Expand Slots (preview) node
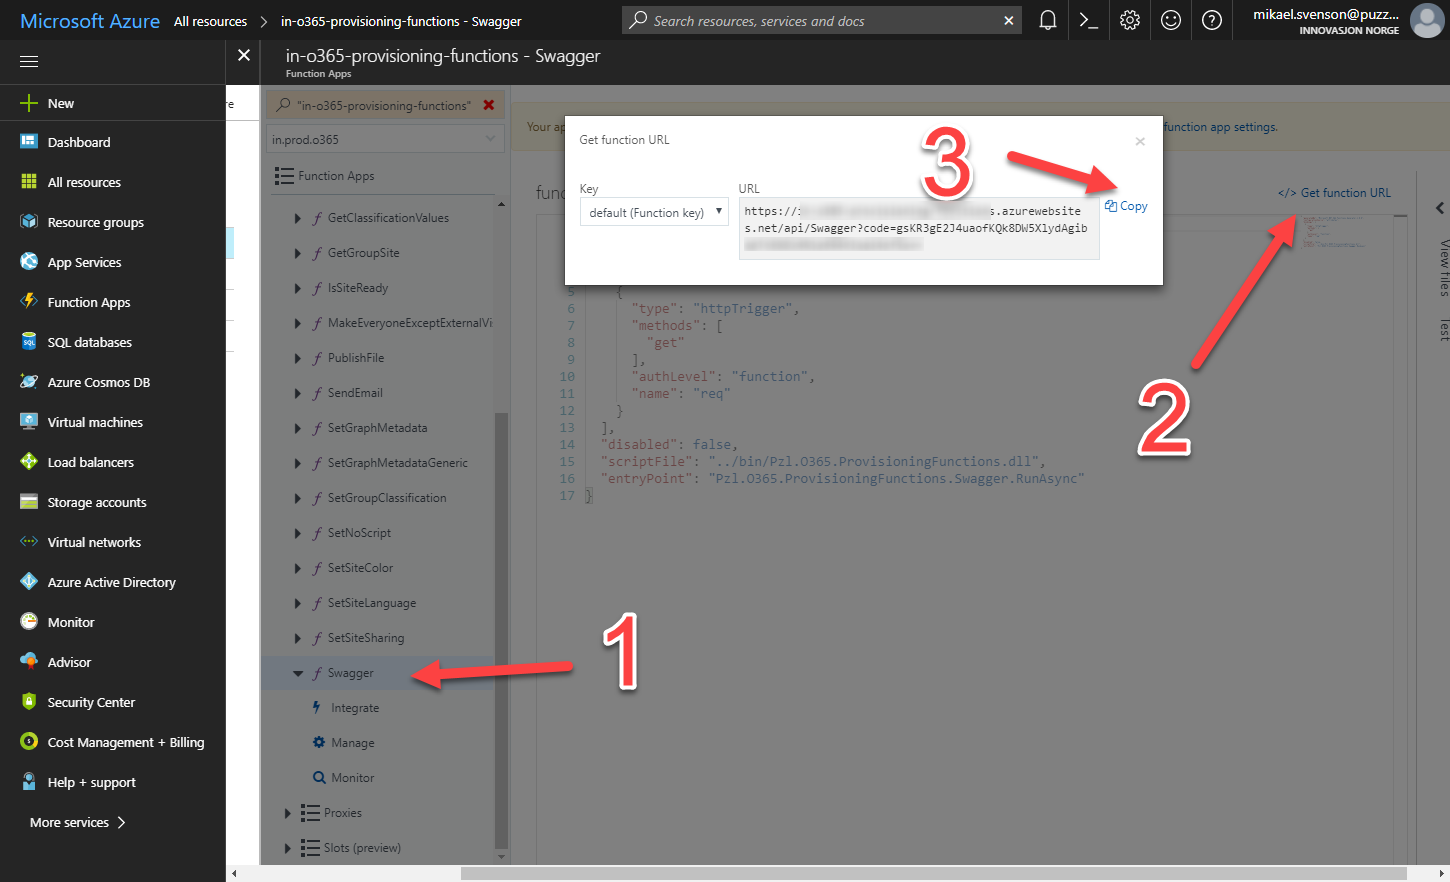 point(288,848)
